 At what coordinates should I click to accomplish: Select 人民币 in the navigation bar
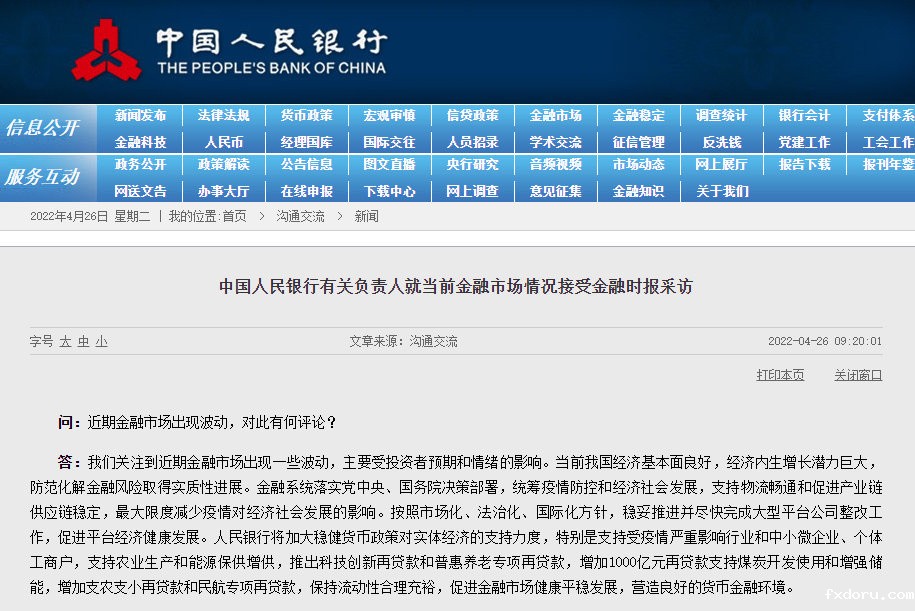(223, 143)
